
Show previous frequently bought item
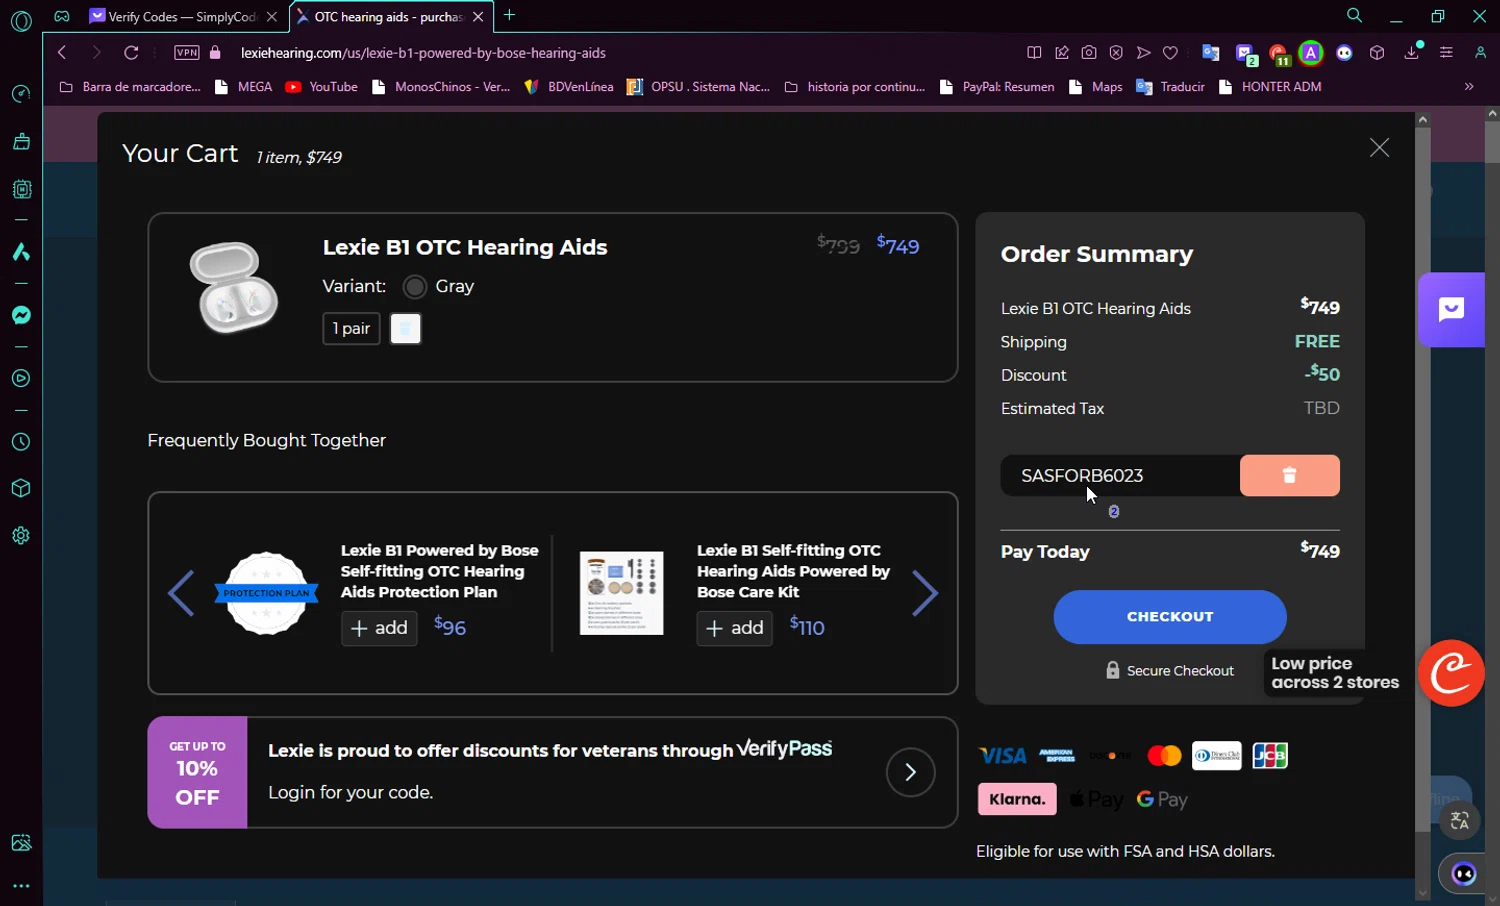[x=181, y=593]
